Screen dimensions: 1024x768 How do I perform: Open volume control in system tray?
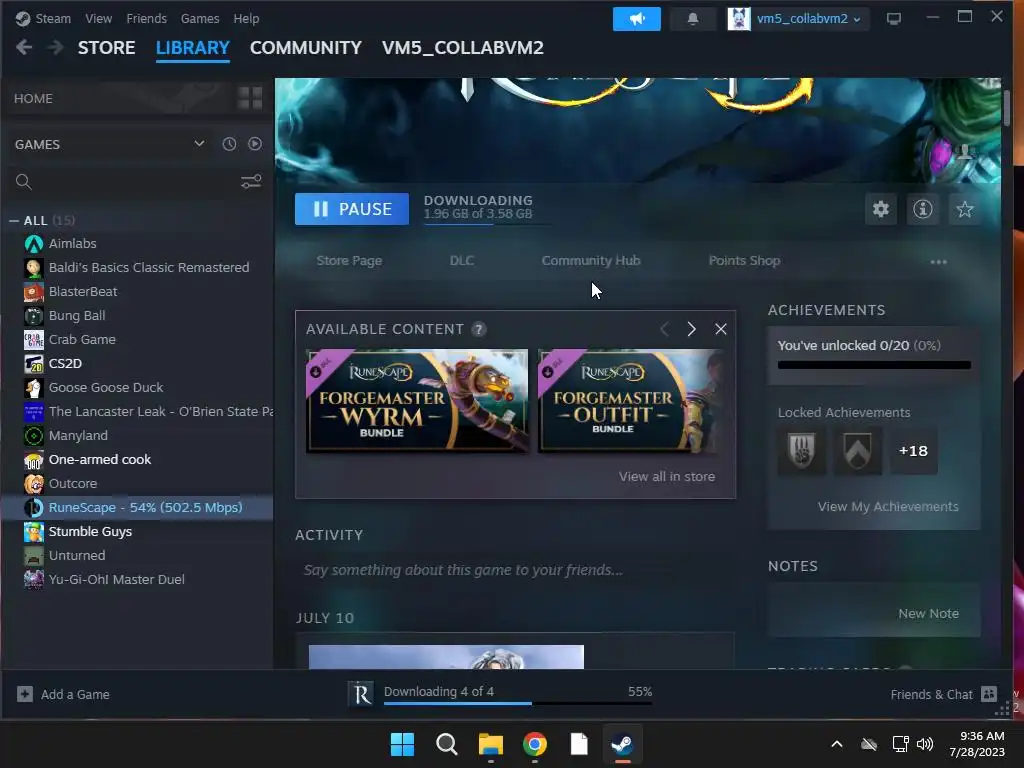click(x=925, y=744)
